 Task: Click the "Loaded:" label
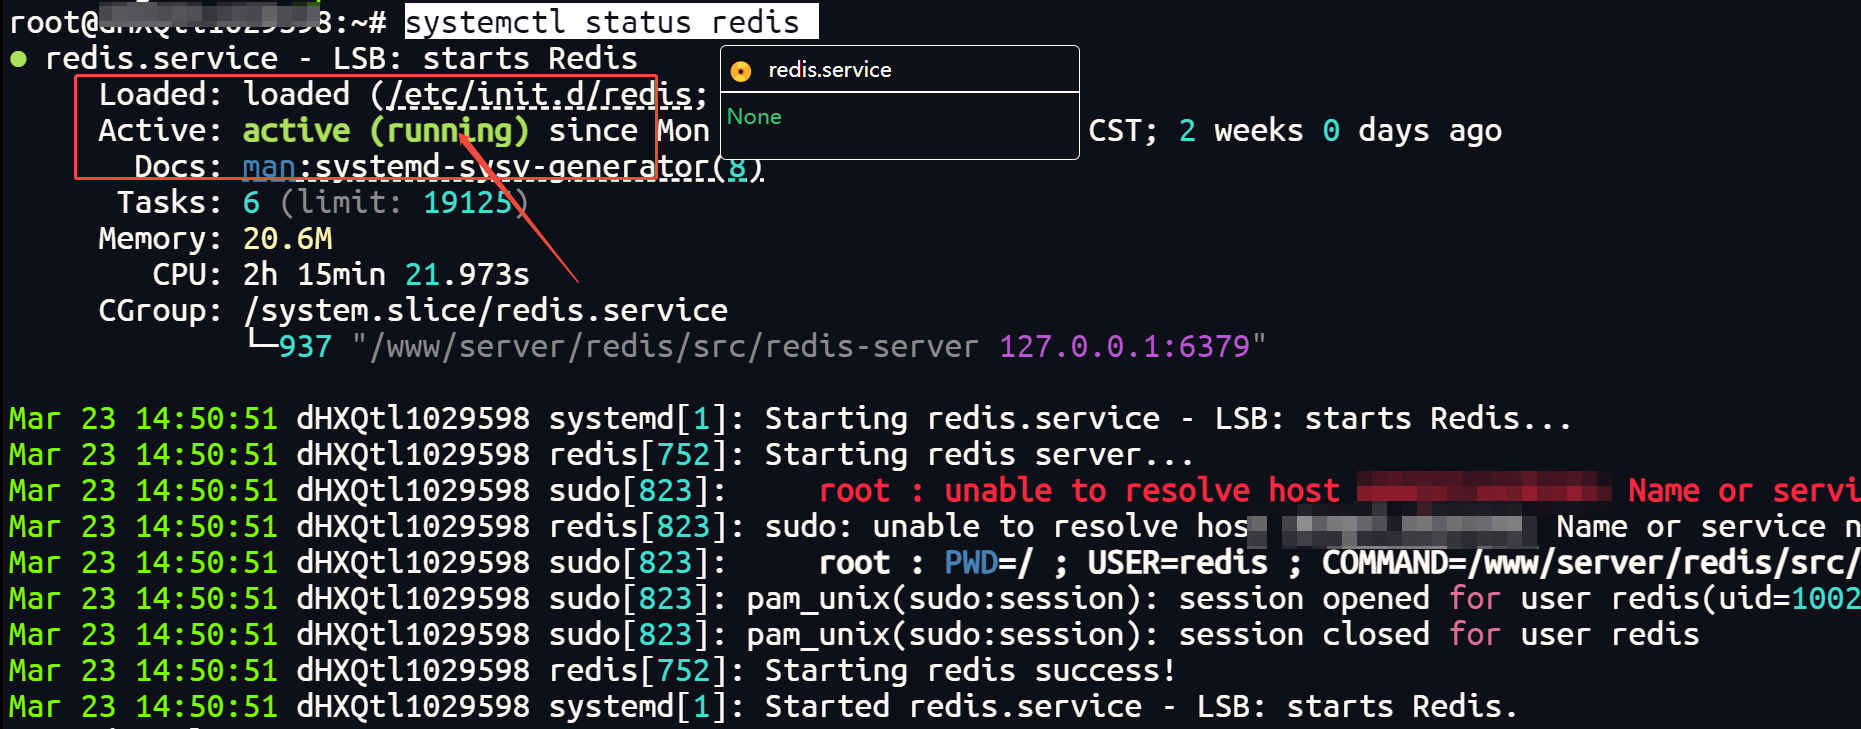160,94
